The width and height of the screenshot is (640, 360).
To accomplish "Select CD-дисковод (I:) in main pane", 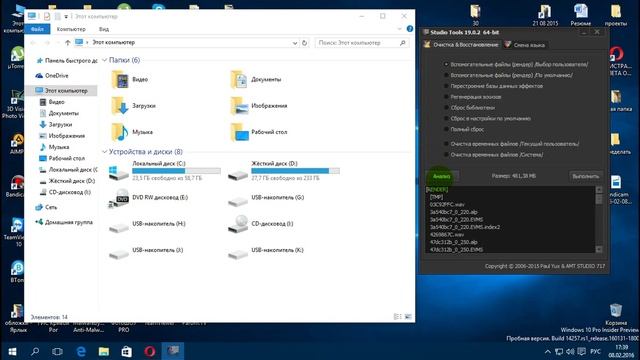I will (261, 224).
